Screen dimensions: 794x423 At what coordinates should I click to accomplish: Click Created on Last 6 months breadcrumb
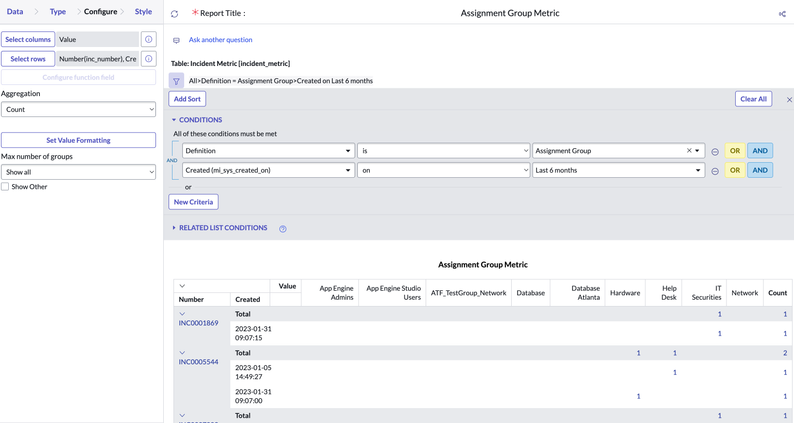pos(335,81)
